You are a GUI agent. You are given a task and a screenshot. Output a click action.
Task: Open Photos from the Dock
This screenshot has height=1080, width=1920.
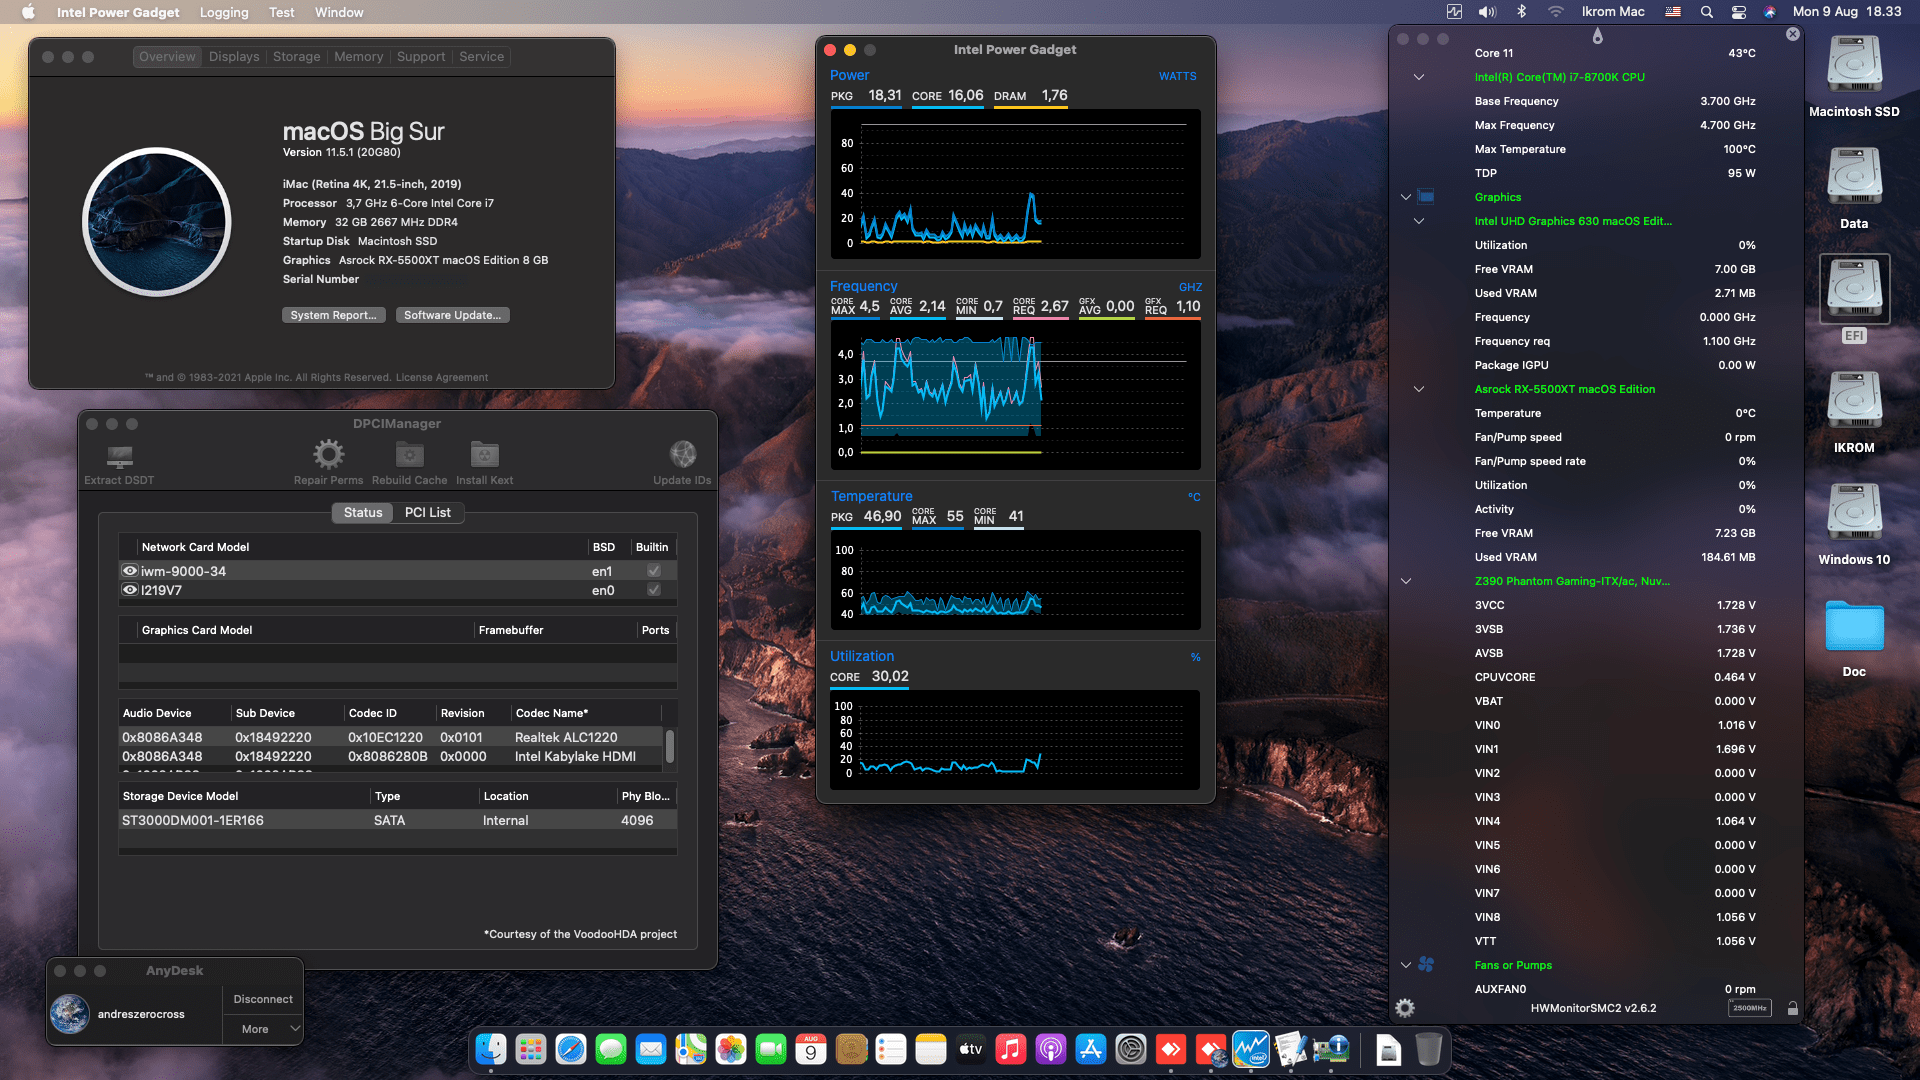(731, 1049)
